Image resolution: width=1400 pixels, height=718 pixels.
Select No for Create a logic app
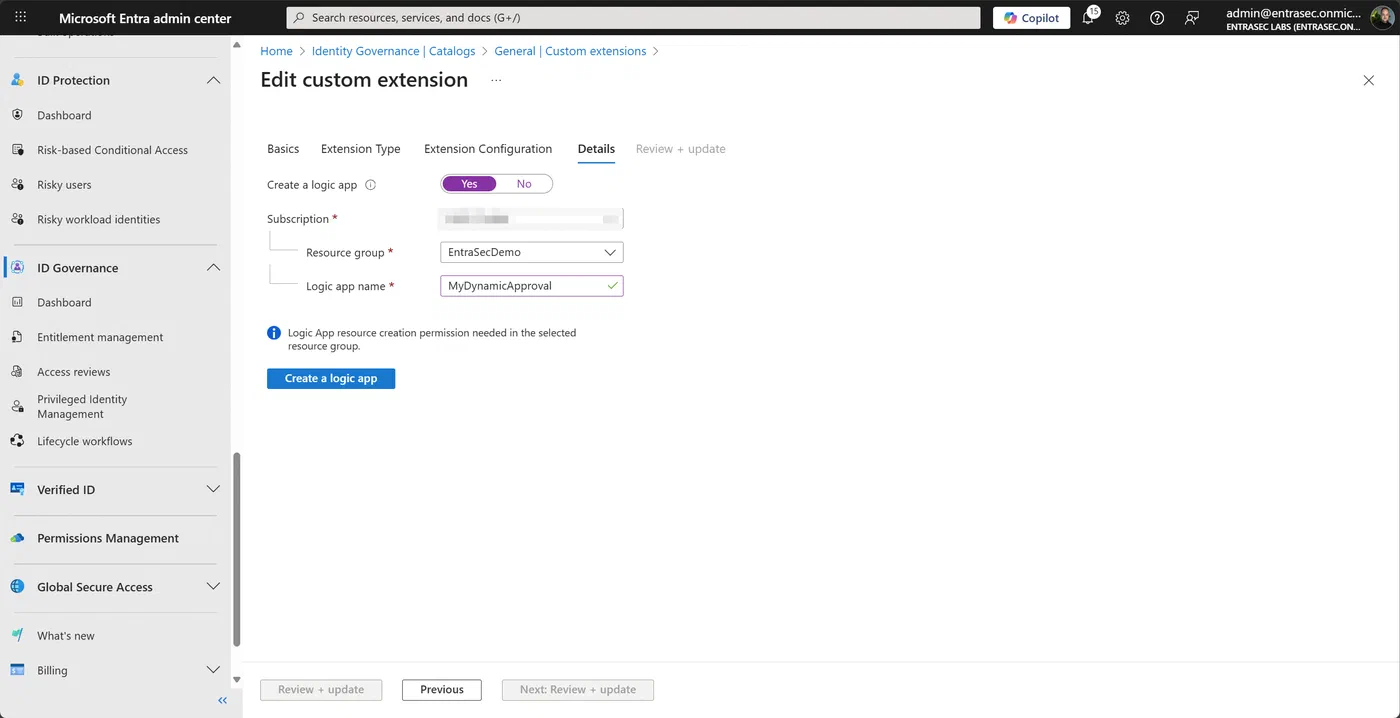coord(524,184)
